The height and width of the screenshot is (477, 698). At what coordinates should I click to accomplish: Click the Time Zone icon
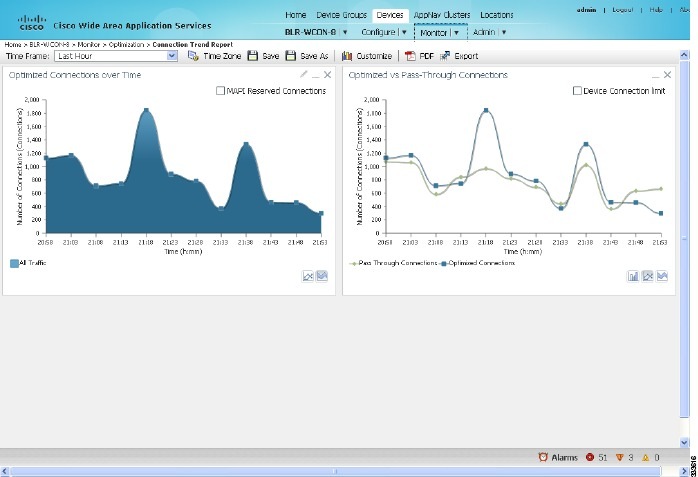(193, 56)
